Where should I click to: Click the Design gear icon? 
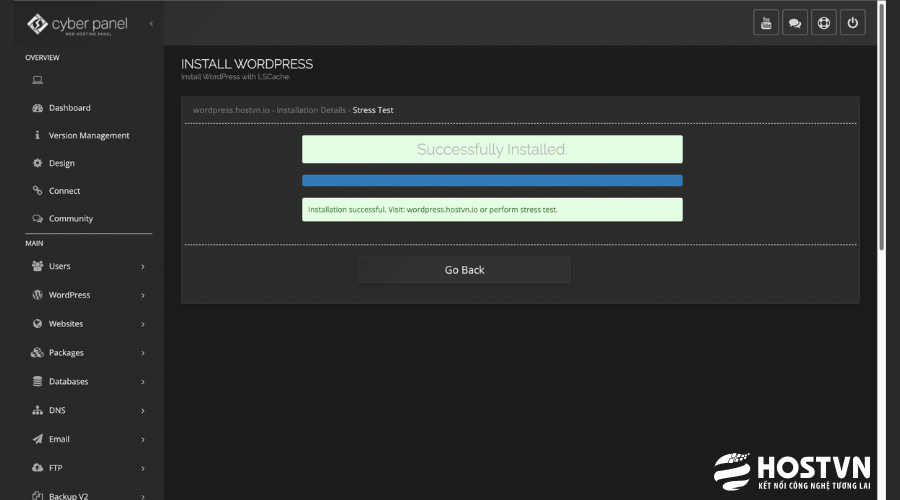pos(37,163)
